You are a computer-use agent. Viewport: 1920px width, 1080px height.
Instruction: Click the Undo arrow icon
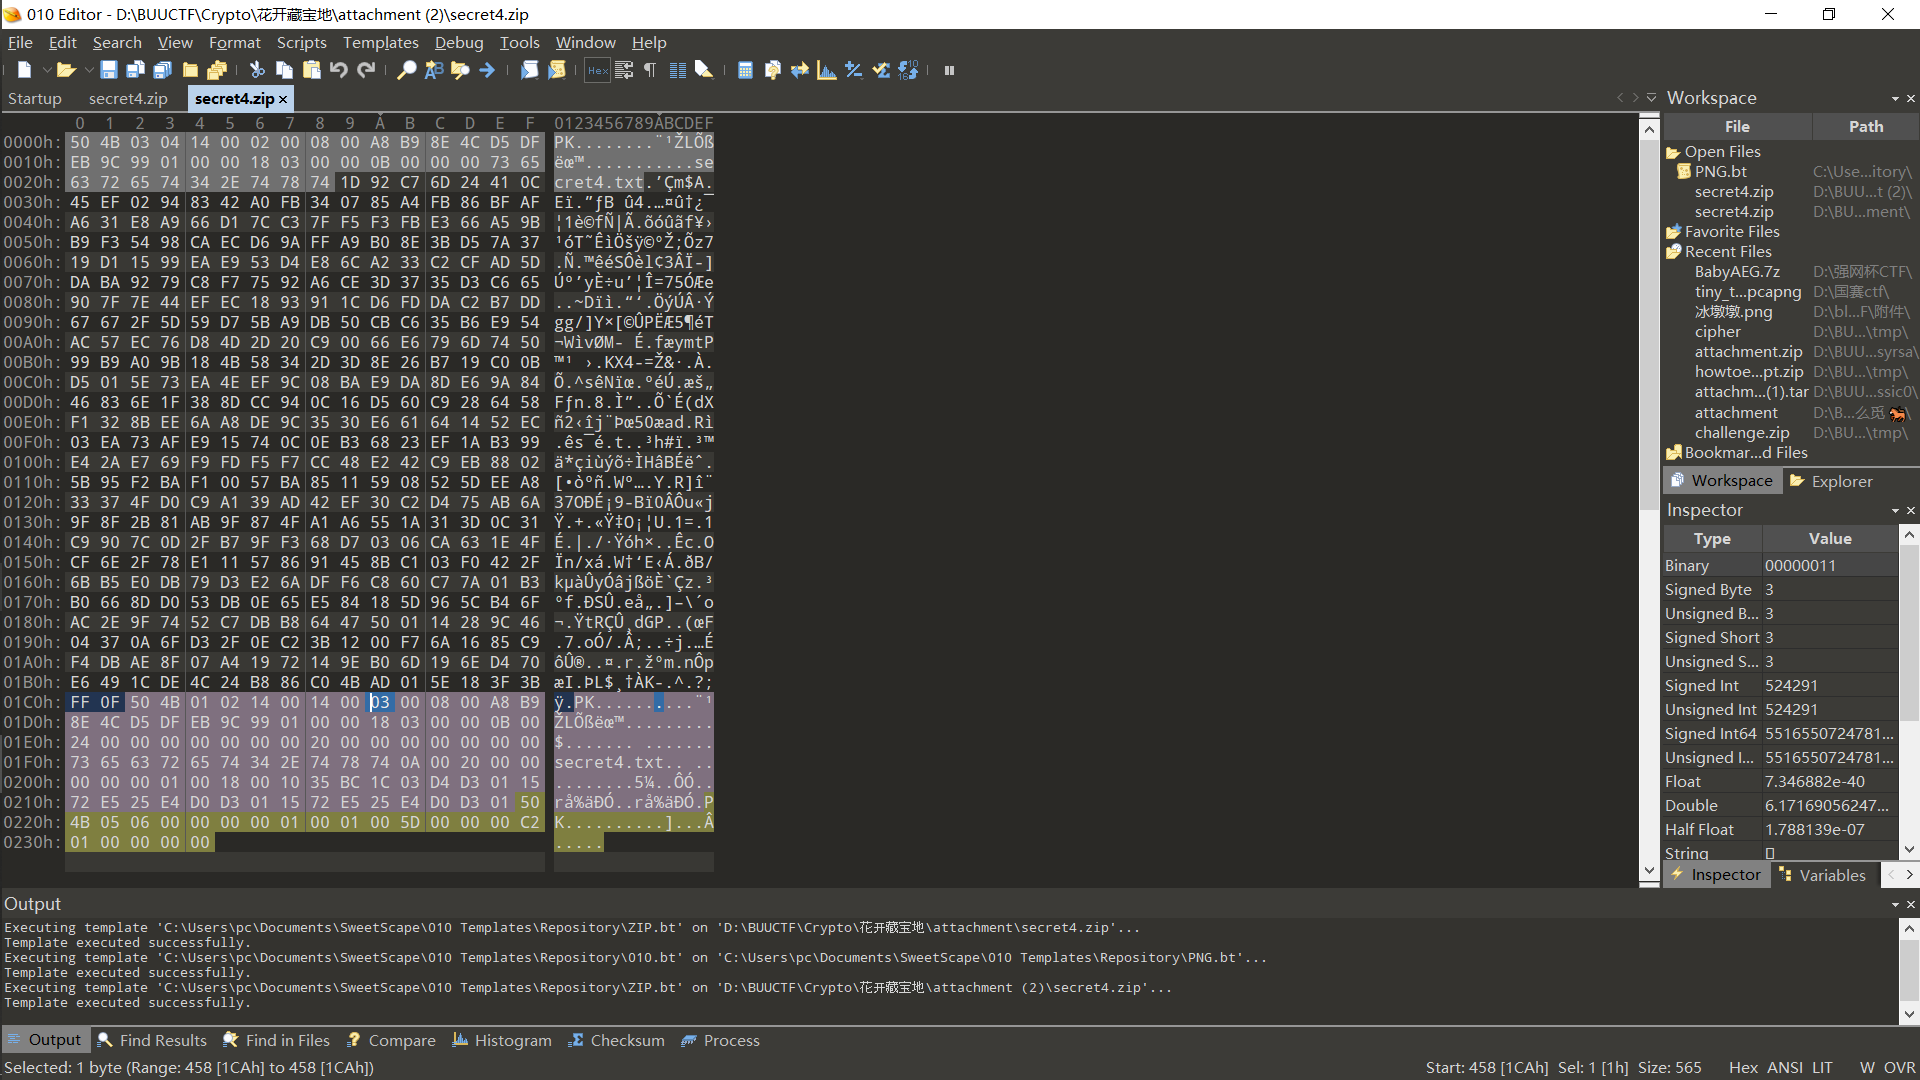(x=339, y=70)
